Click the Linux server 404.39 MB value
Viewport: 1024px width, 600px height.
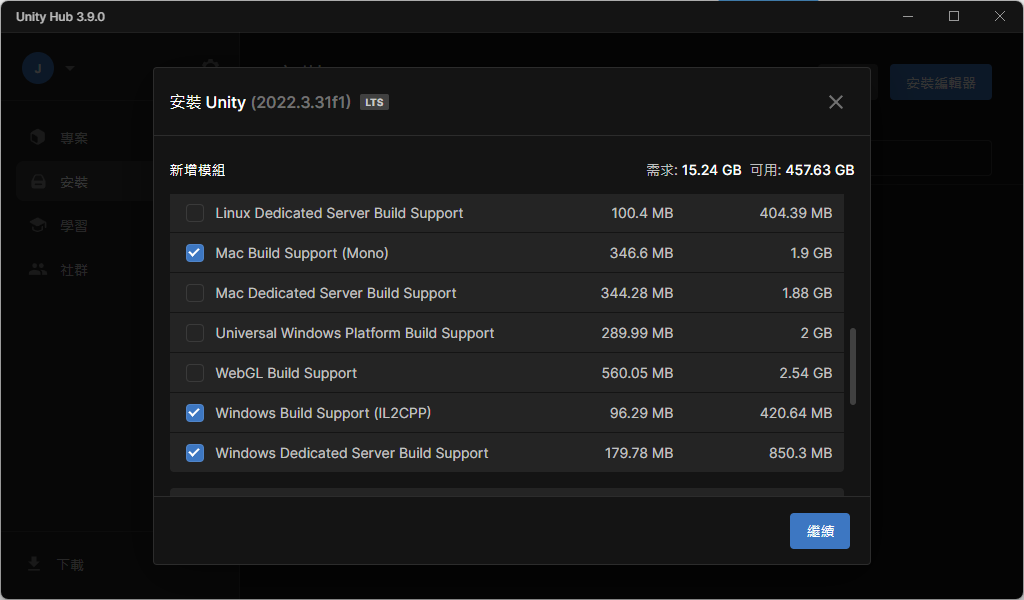(x=795, y=213)
